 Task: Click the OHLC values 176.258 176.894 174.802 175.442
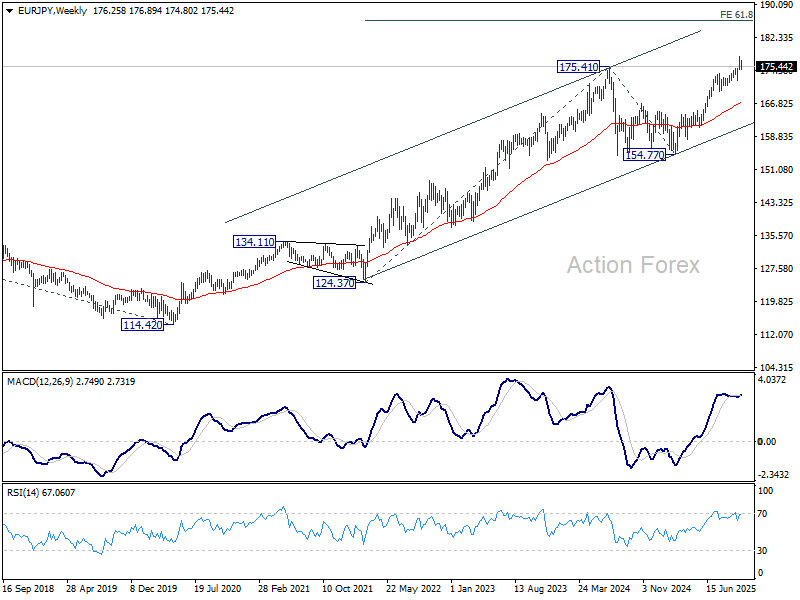pos(163,11)
